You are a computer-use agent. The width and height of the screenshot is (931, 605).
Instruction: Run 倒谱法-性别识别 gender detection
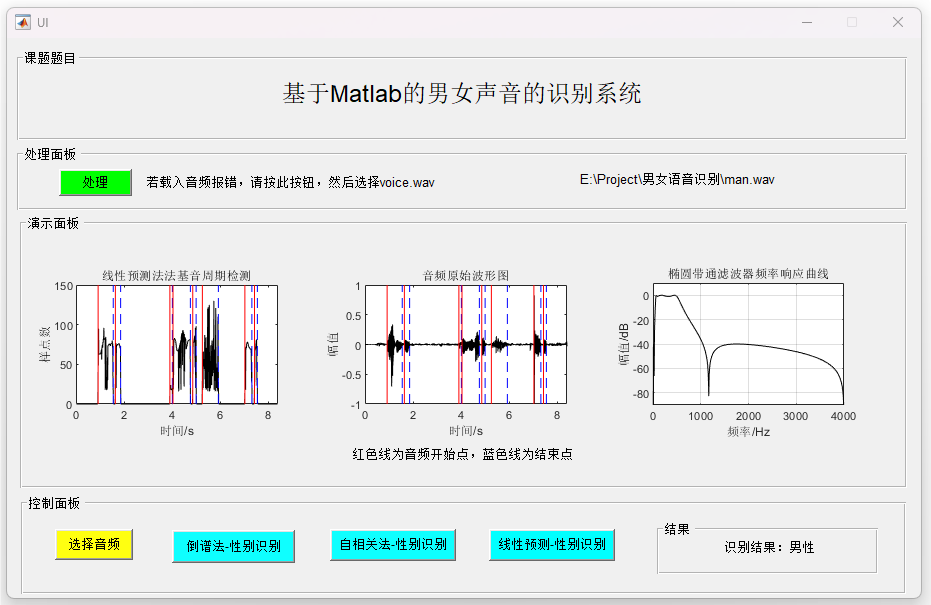[x=233, y=546]
